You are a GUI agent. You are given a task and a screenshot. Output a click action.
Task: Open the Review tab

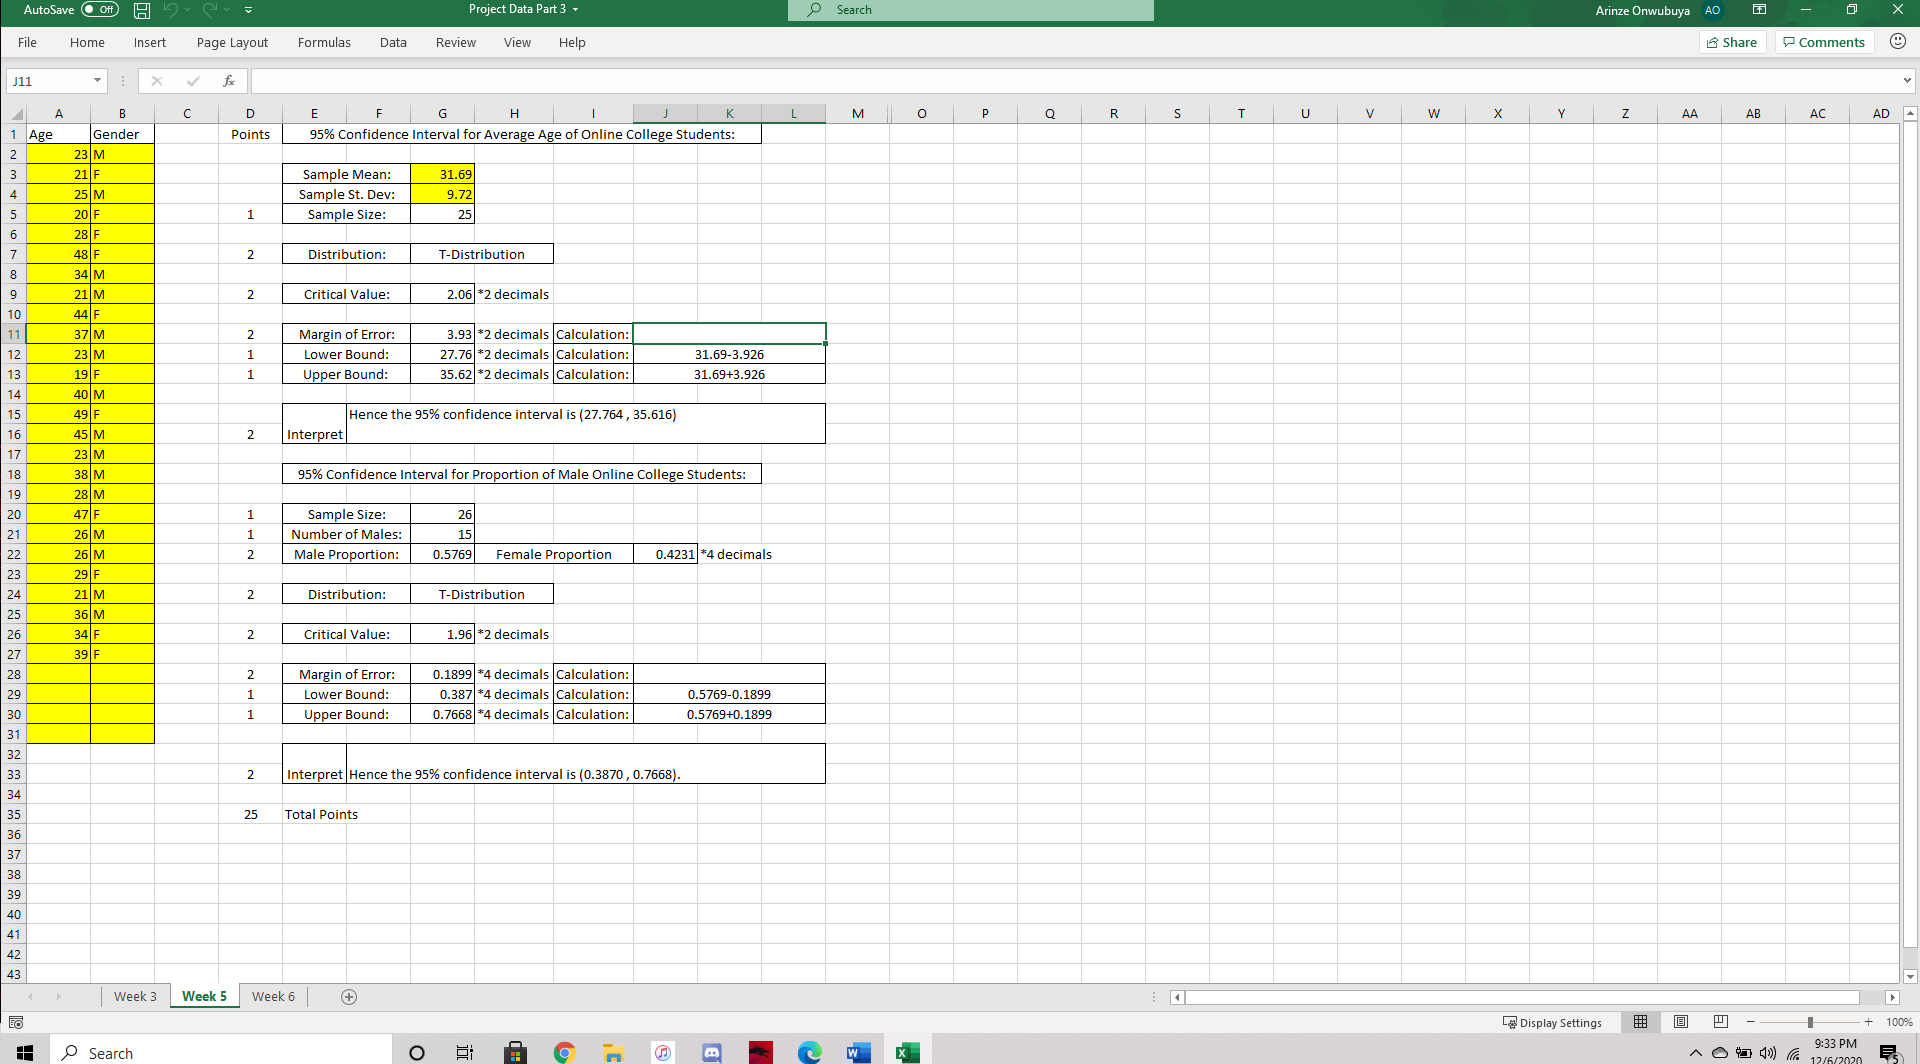click(456, 42)
